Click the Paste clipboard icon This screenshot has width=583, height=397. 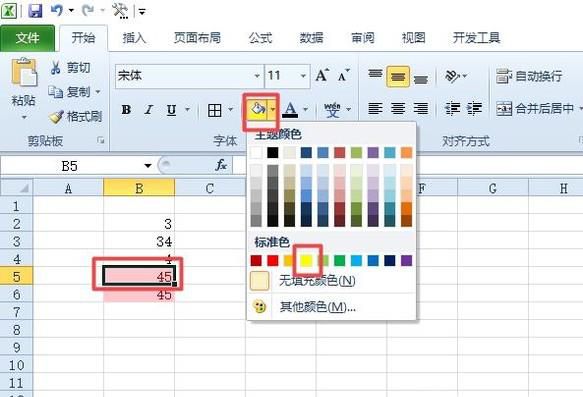click(x=24, y=73)
